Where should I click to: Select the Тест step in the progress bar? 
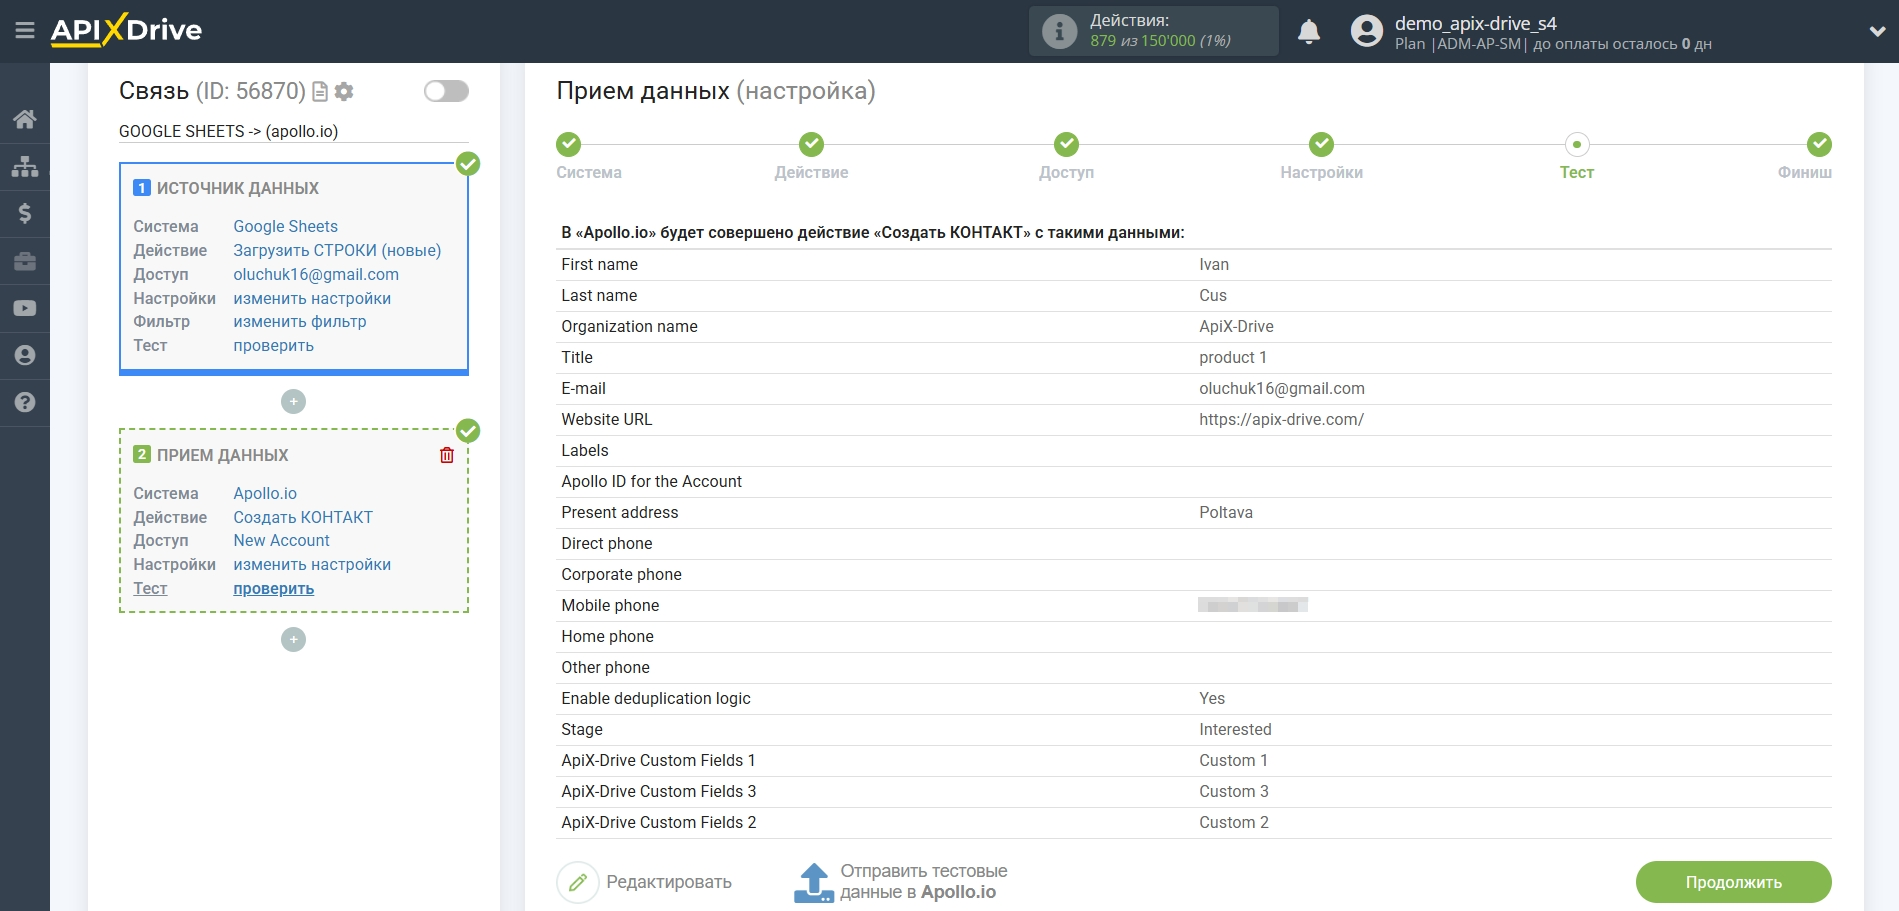pos(1577,144)
